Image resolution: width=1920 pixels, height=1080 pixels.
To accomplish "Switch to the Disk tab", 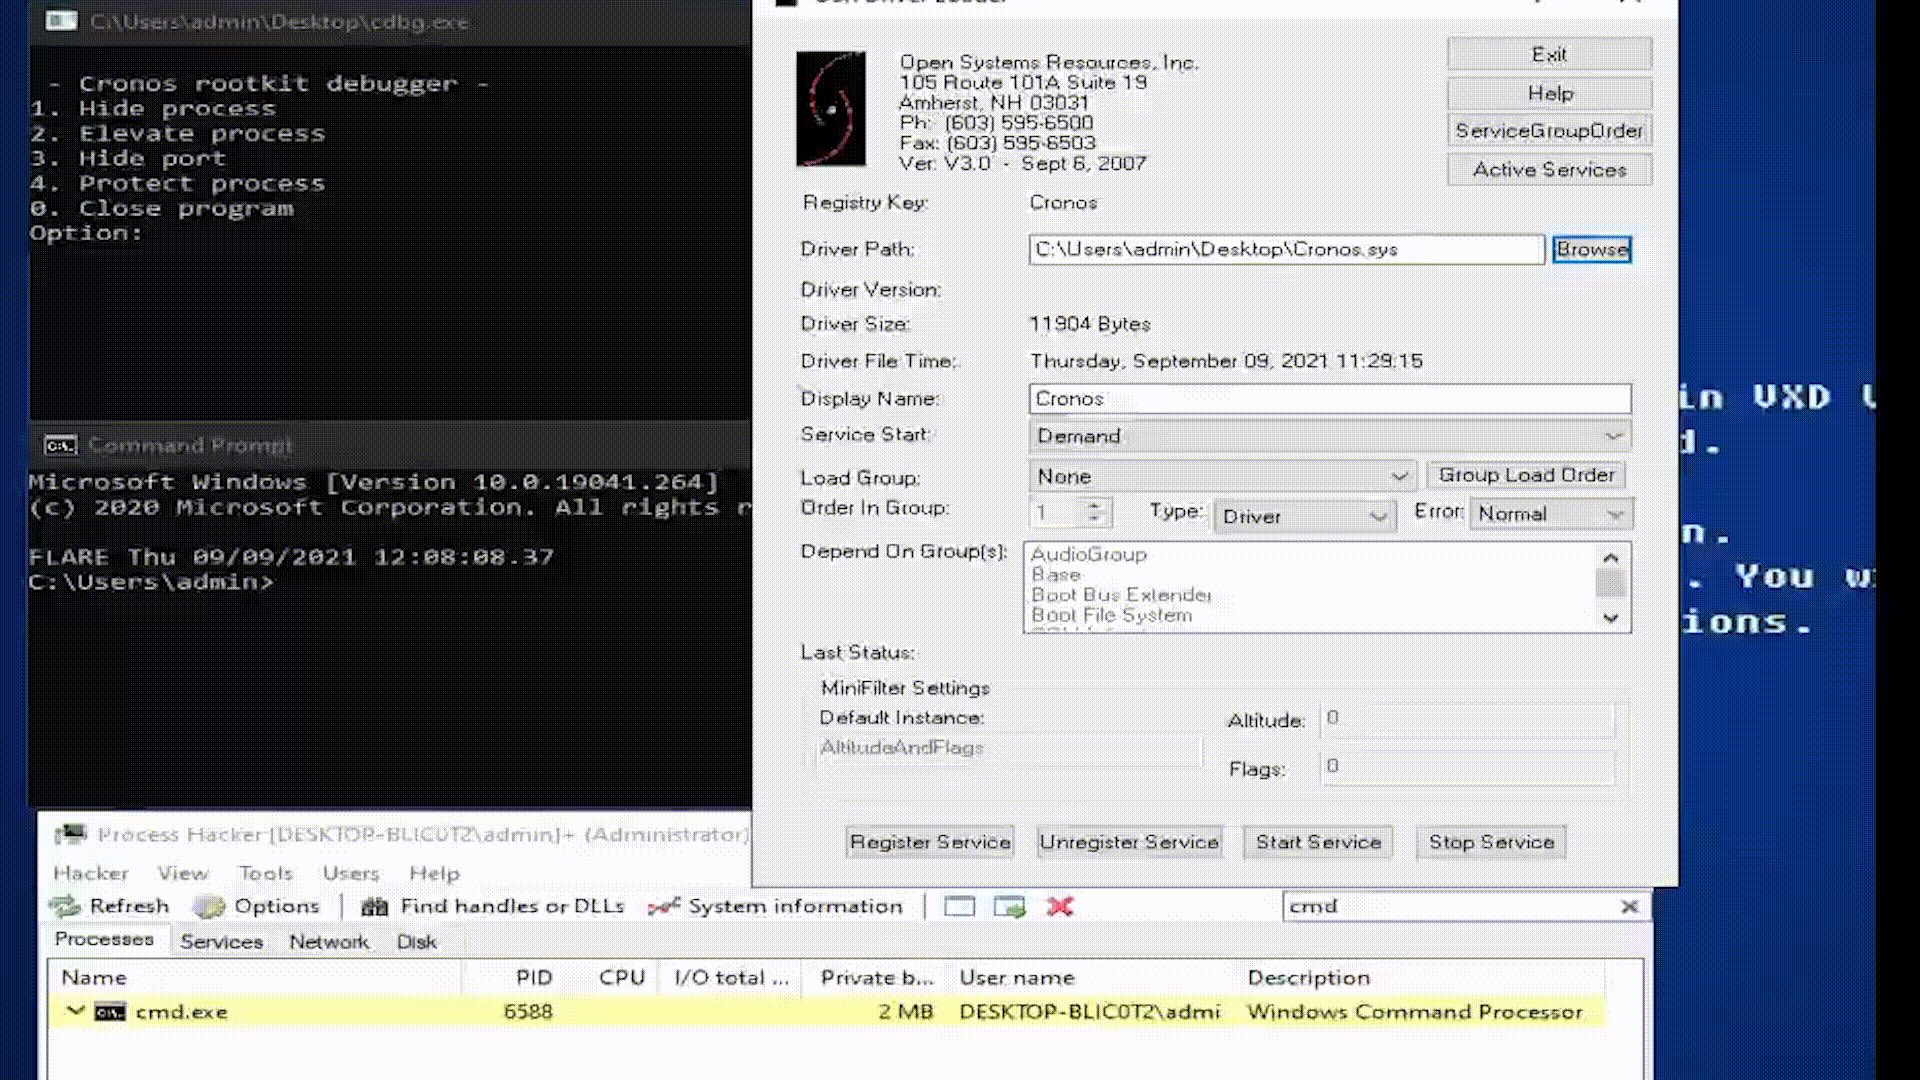I will click(416, 942).
